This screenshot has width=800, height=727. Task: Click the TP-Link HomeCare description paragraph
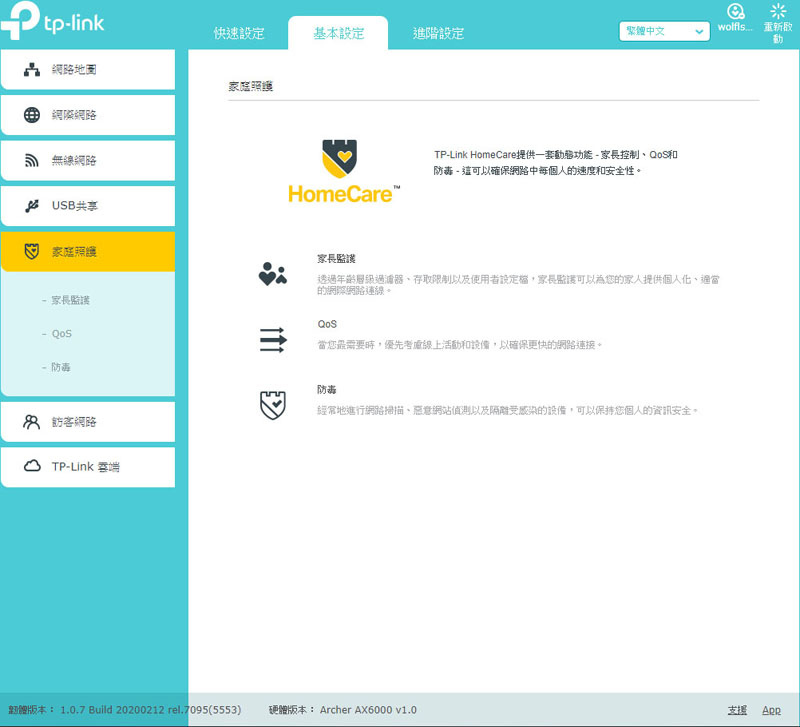click(x=556, y=162)
